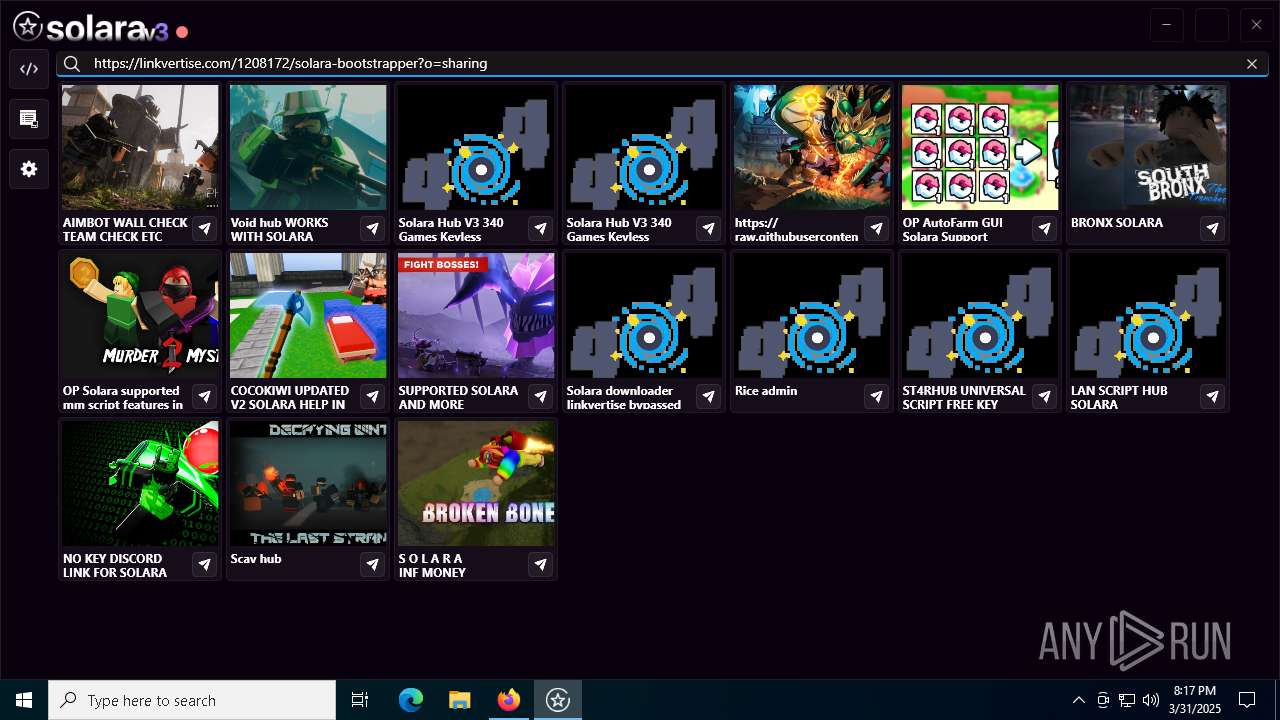Open South Bronx thumbnail
This screenshot has height=720, width=1280.
click(x=1148, y=147)
